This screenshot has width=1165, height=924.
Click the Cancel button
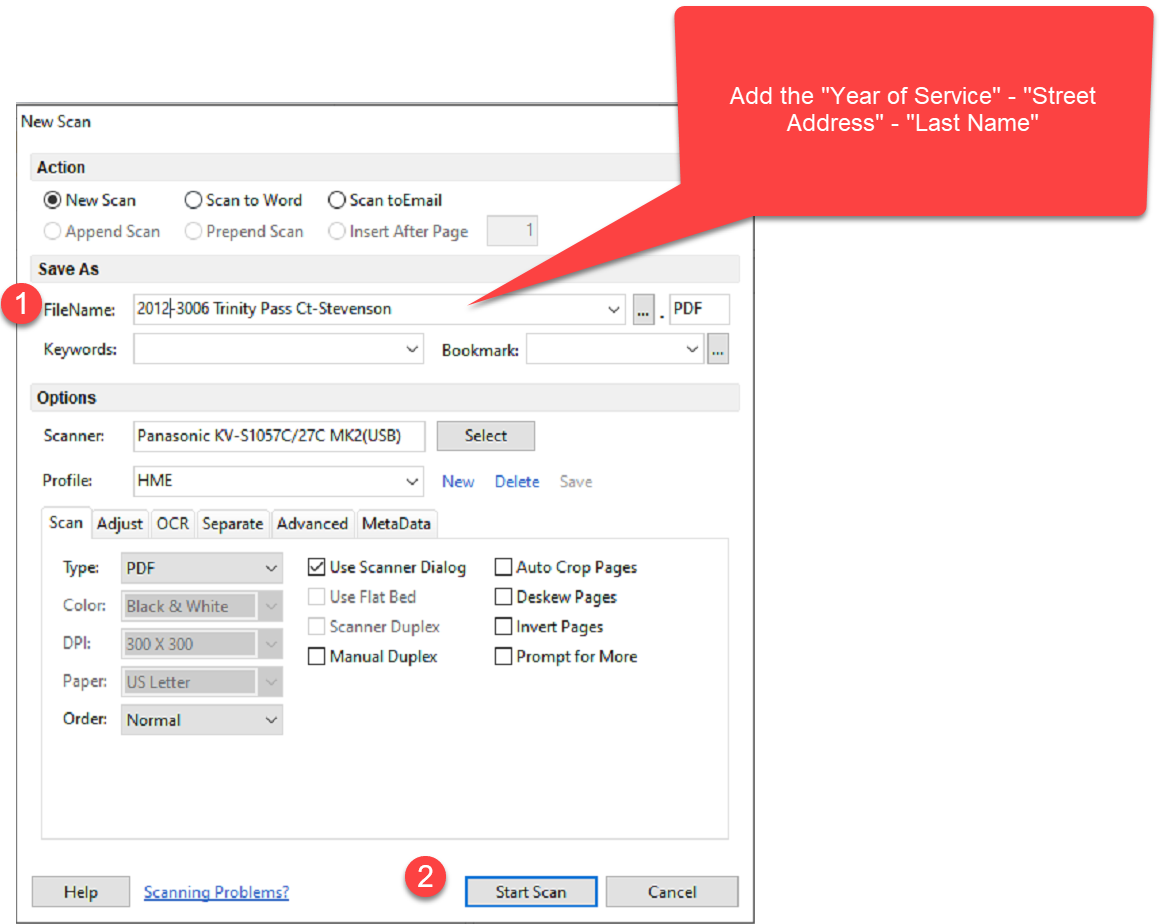tap(672, 892)
